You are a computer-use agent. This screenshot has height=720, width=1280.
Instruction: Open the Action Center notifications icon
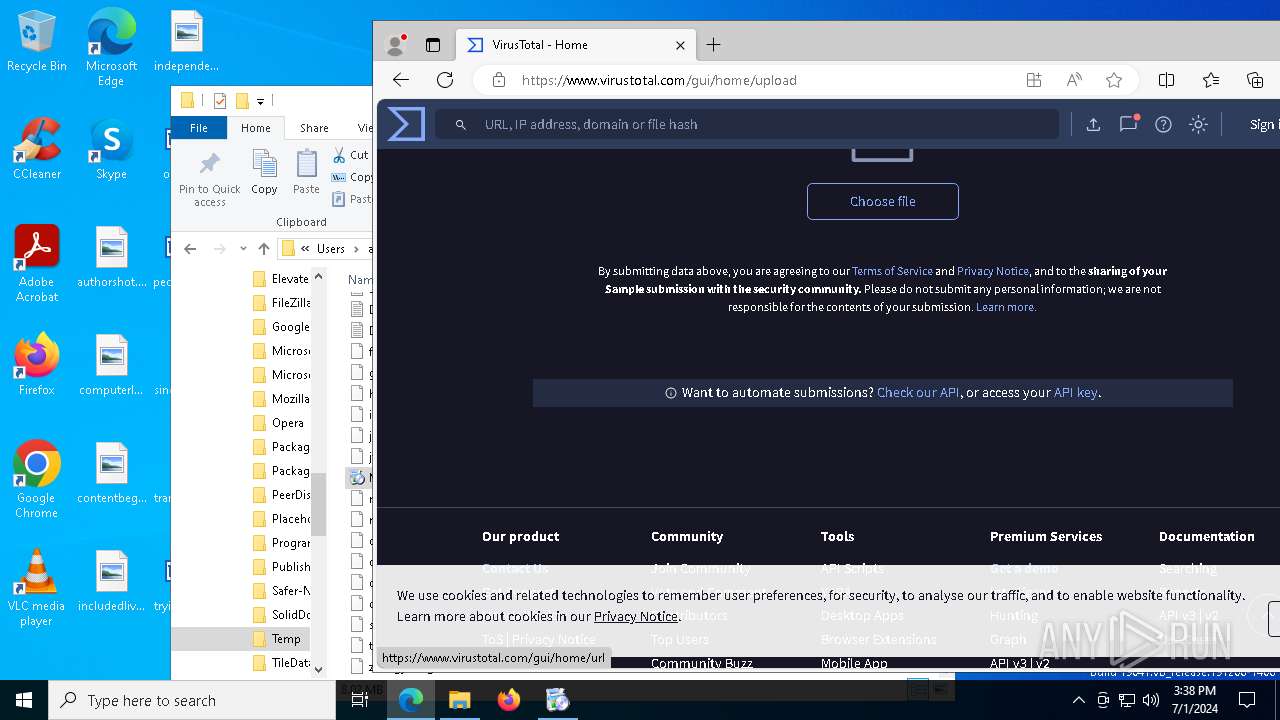coord(1247,700)
